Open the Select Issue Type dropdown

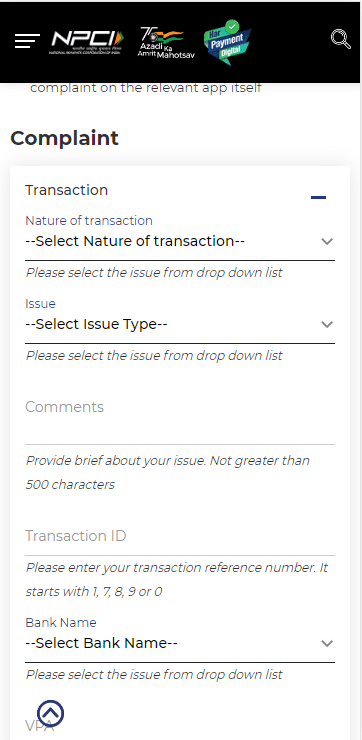tap(180, 324)
